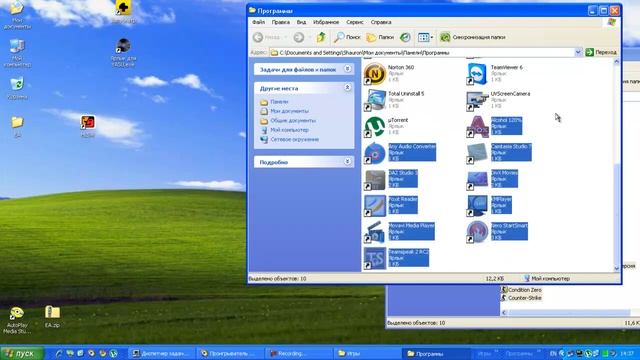The width and height of the screenshot is (640, 360).
Task: Open Мой компьютер link in side panel
Action: point(289,130)
